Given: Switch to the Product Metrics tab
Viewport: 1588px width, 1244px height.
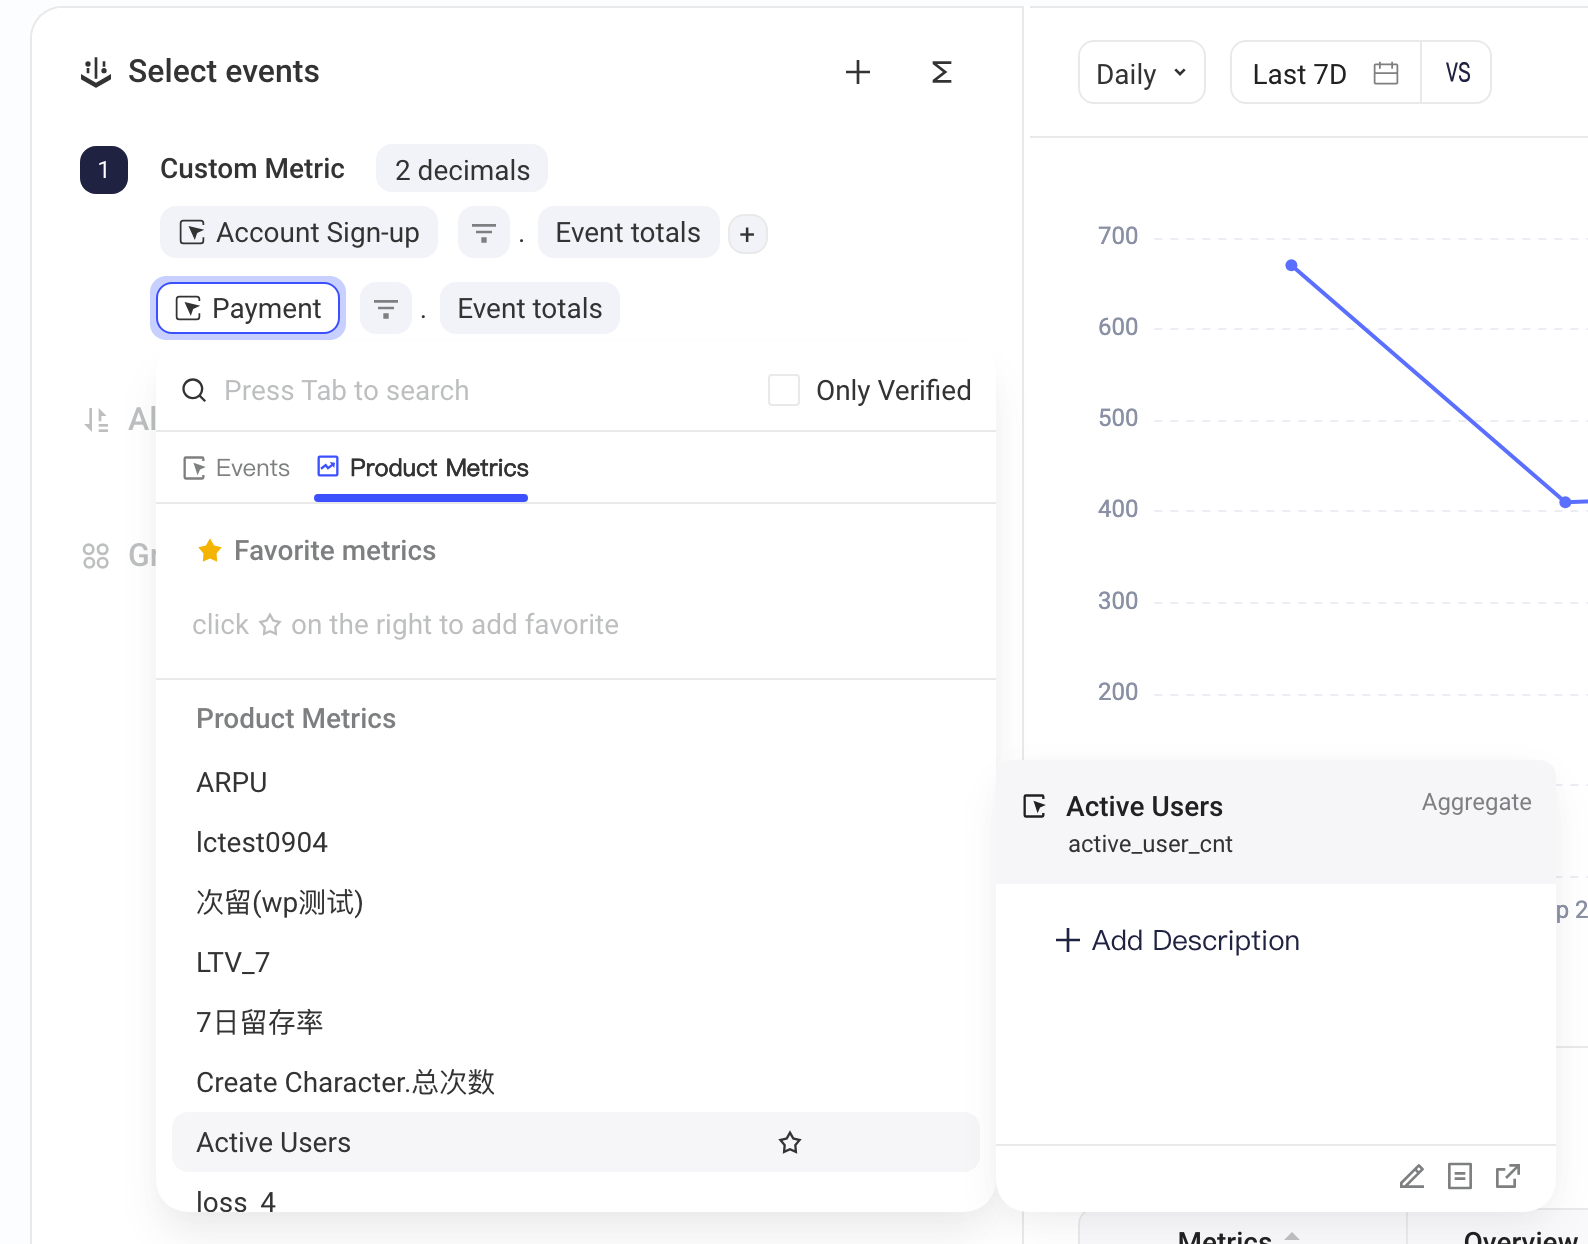Looking at the screenshot, I should click(422, 468).
